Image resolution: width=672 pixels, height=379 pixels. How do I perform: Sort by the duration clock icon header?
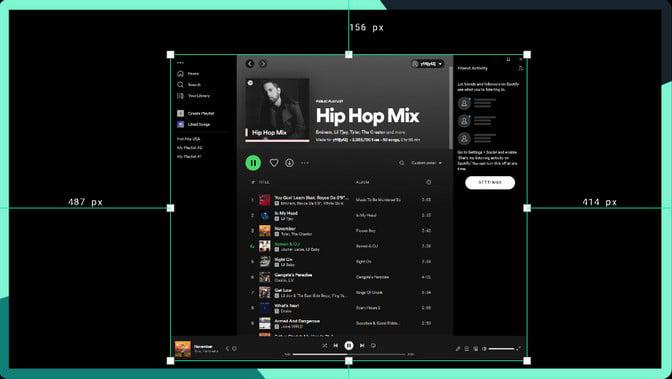pyautogui.click(x=429, y=183)
